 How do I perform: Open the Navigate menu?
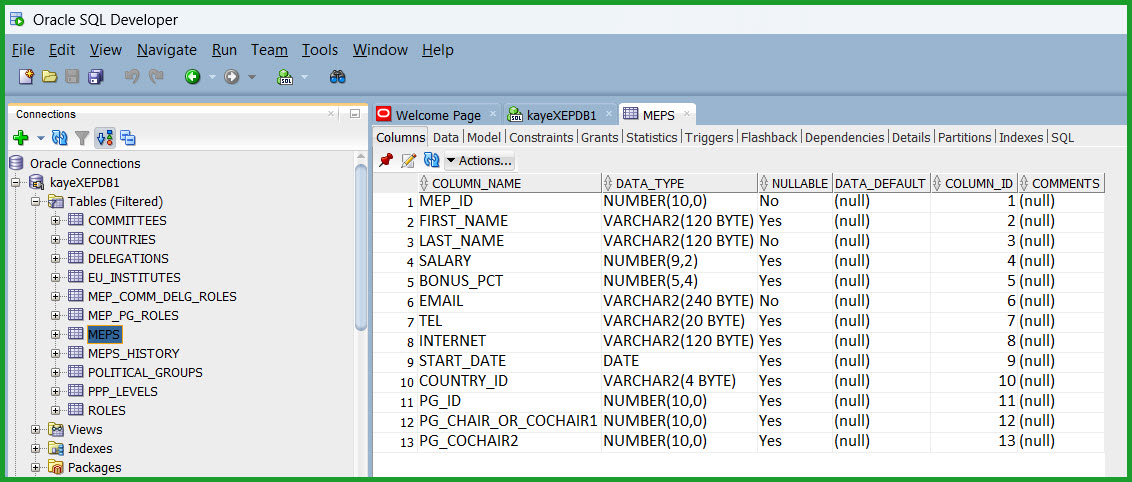[x=167, y=50]
